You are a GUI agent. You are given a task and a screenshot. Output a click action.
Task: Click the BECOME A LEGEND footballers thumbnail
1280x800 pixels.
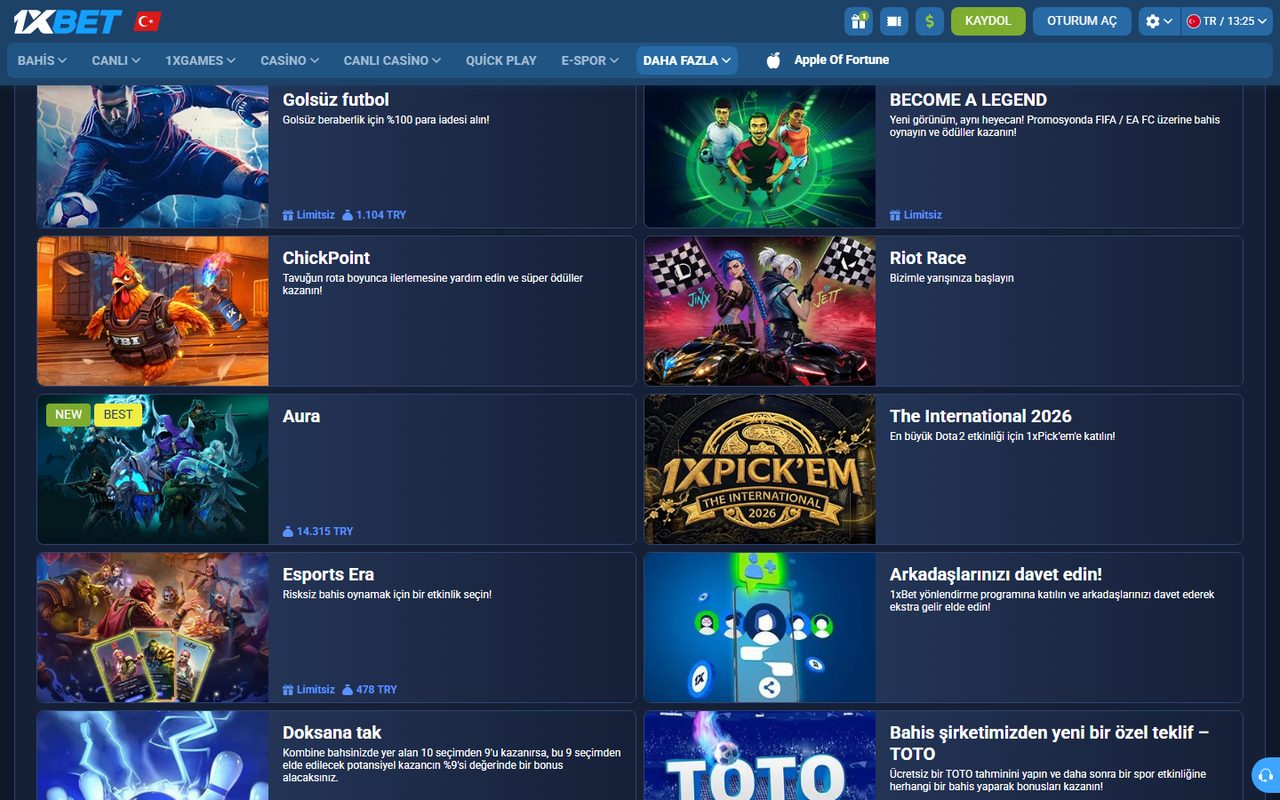[760, 156]
